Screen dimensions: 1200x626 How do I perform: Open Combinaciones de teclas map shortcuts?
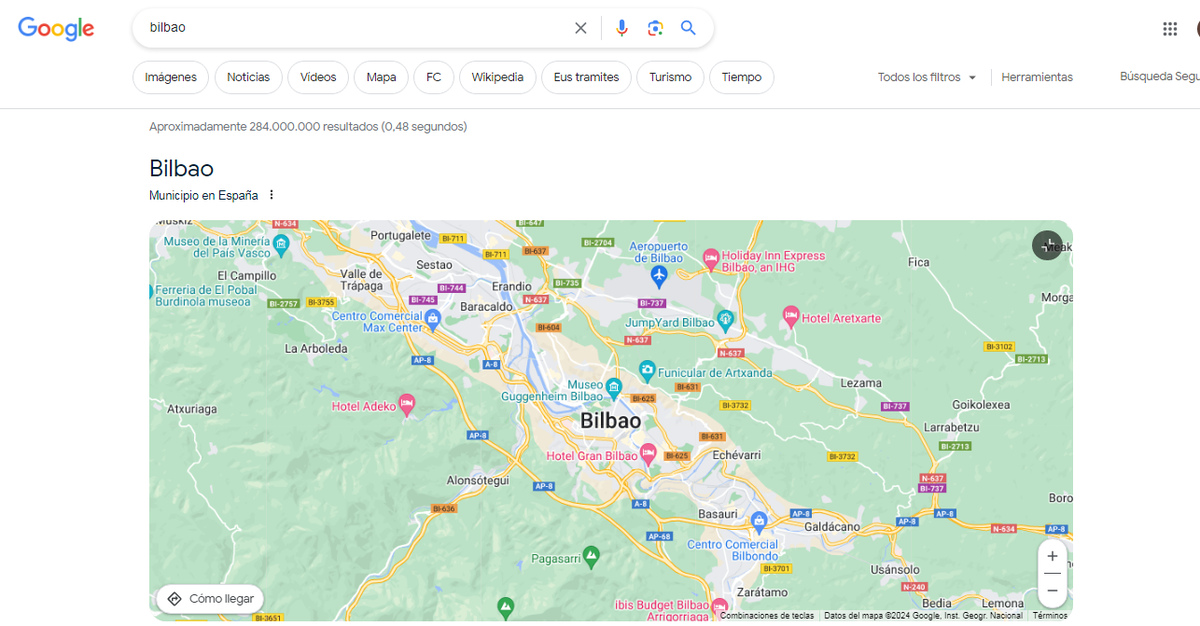pos(767,616)
